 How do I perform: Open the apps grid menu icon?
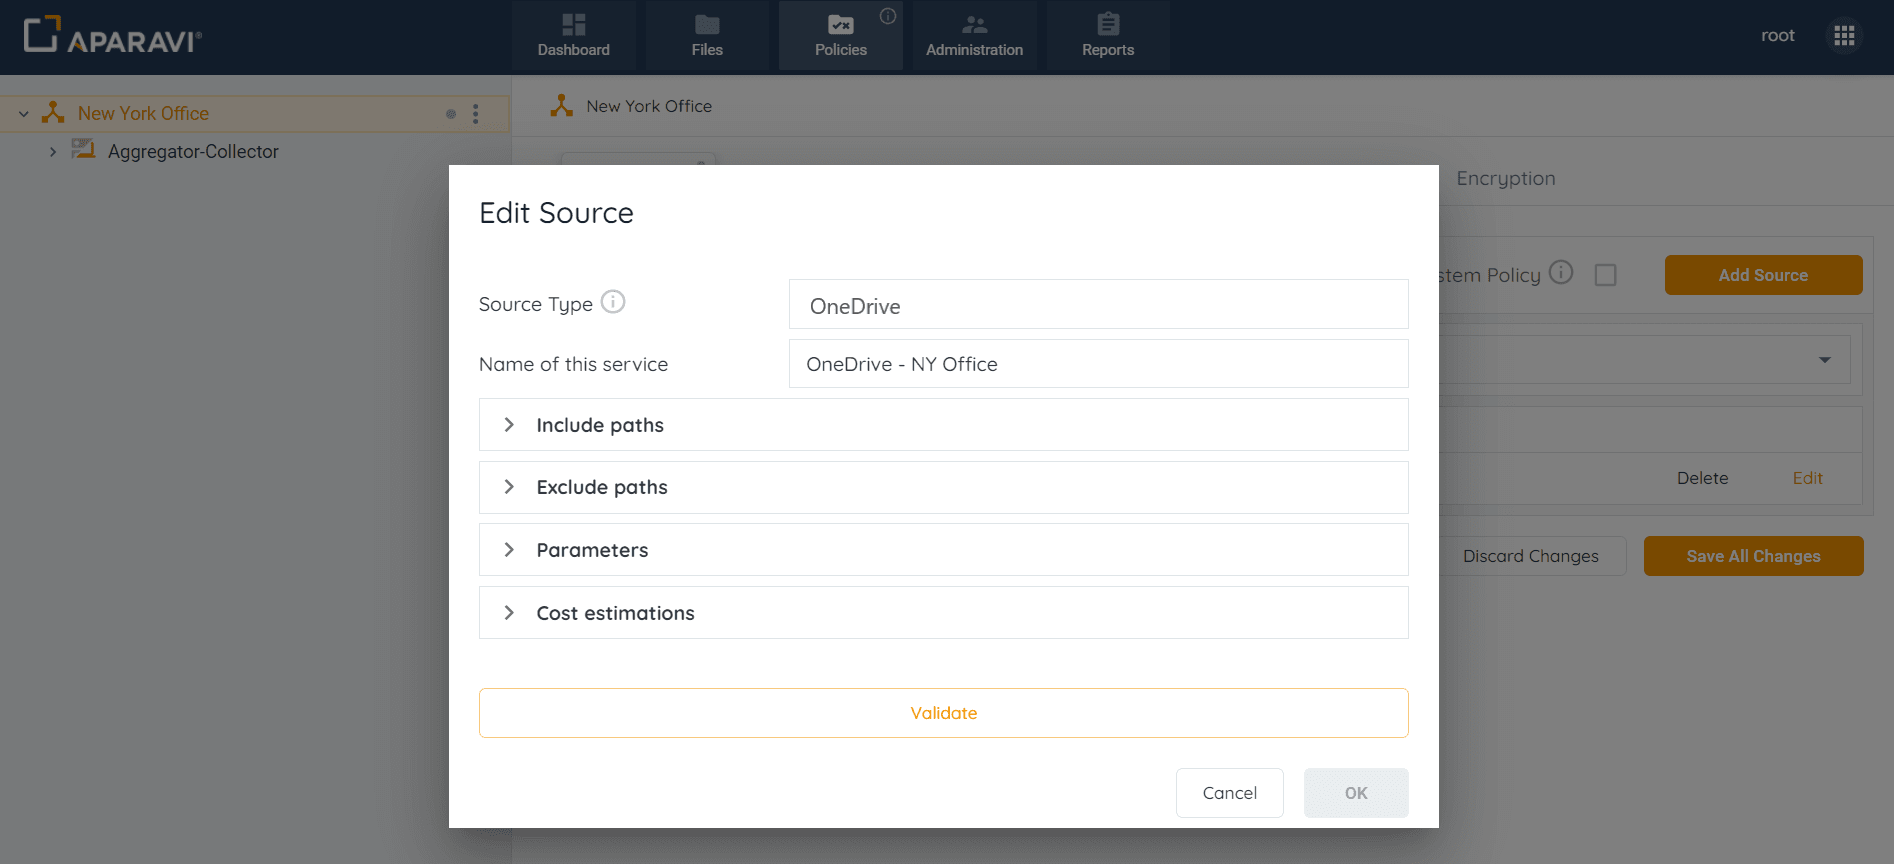[x=1845, y=36]
